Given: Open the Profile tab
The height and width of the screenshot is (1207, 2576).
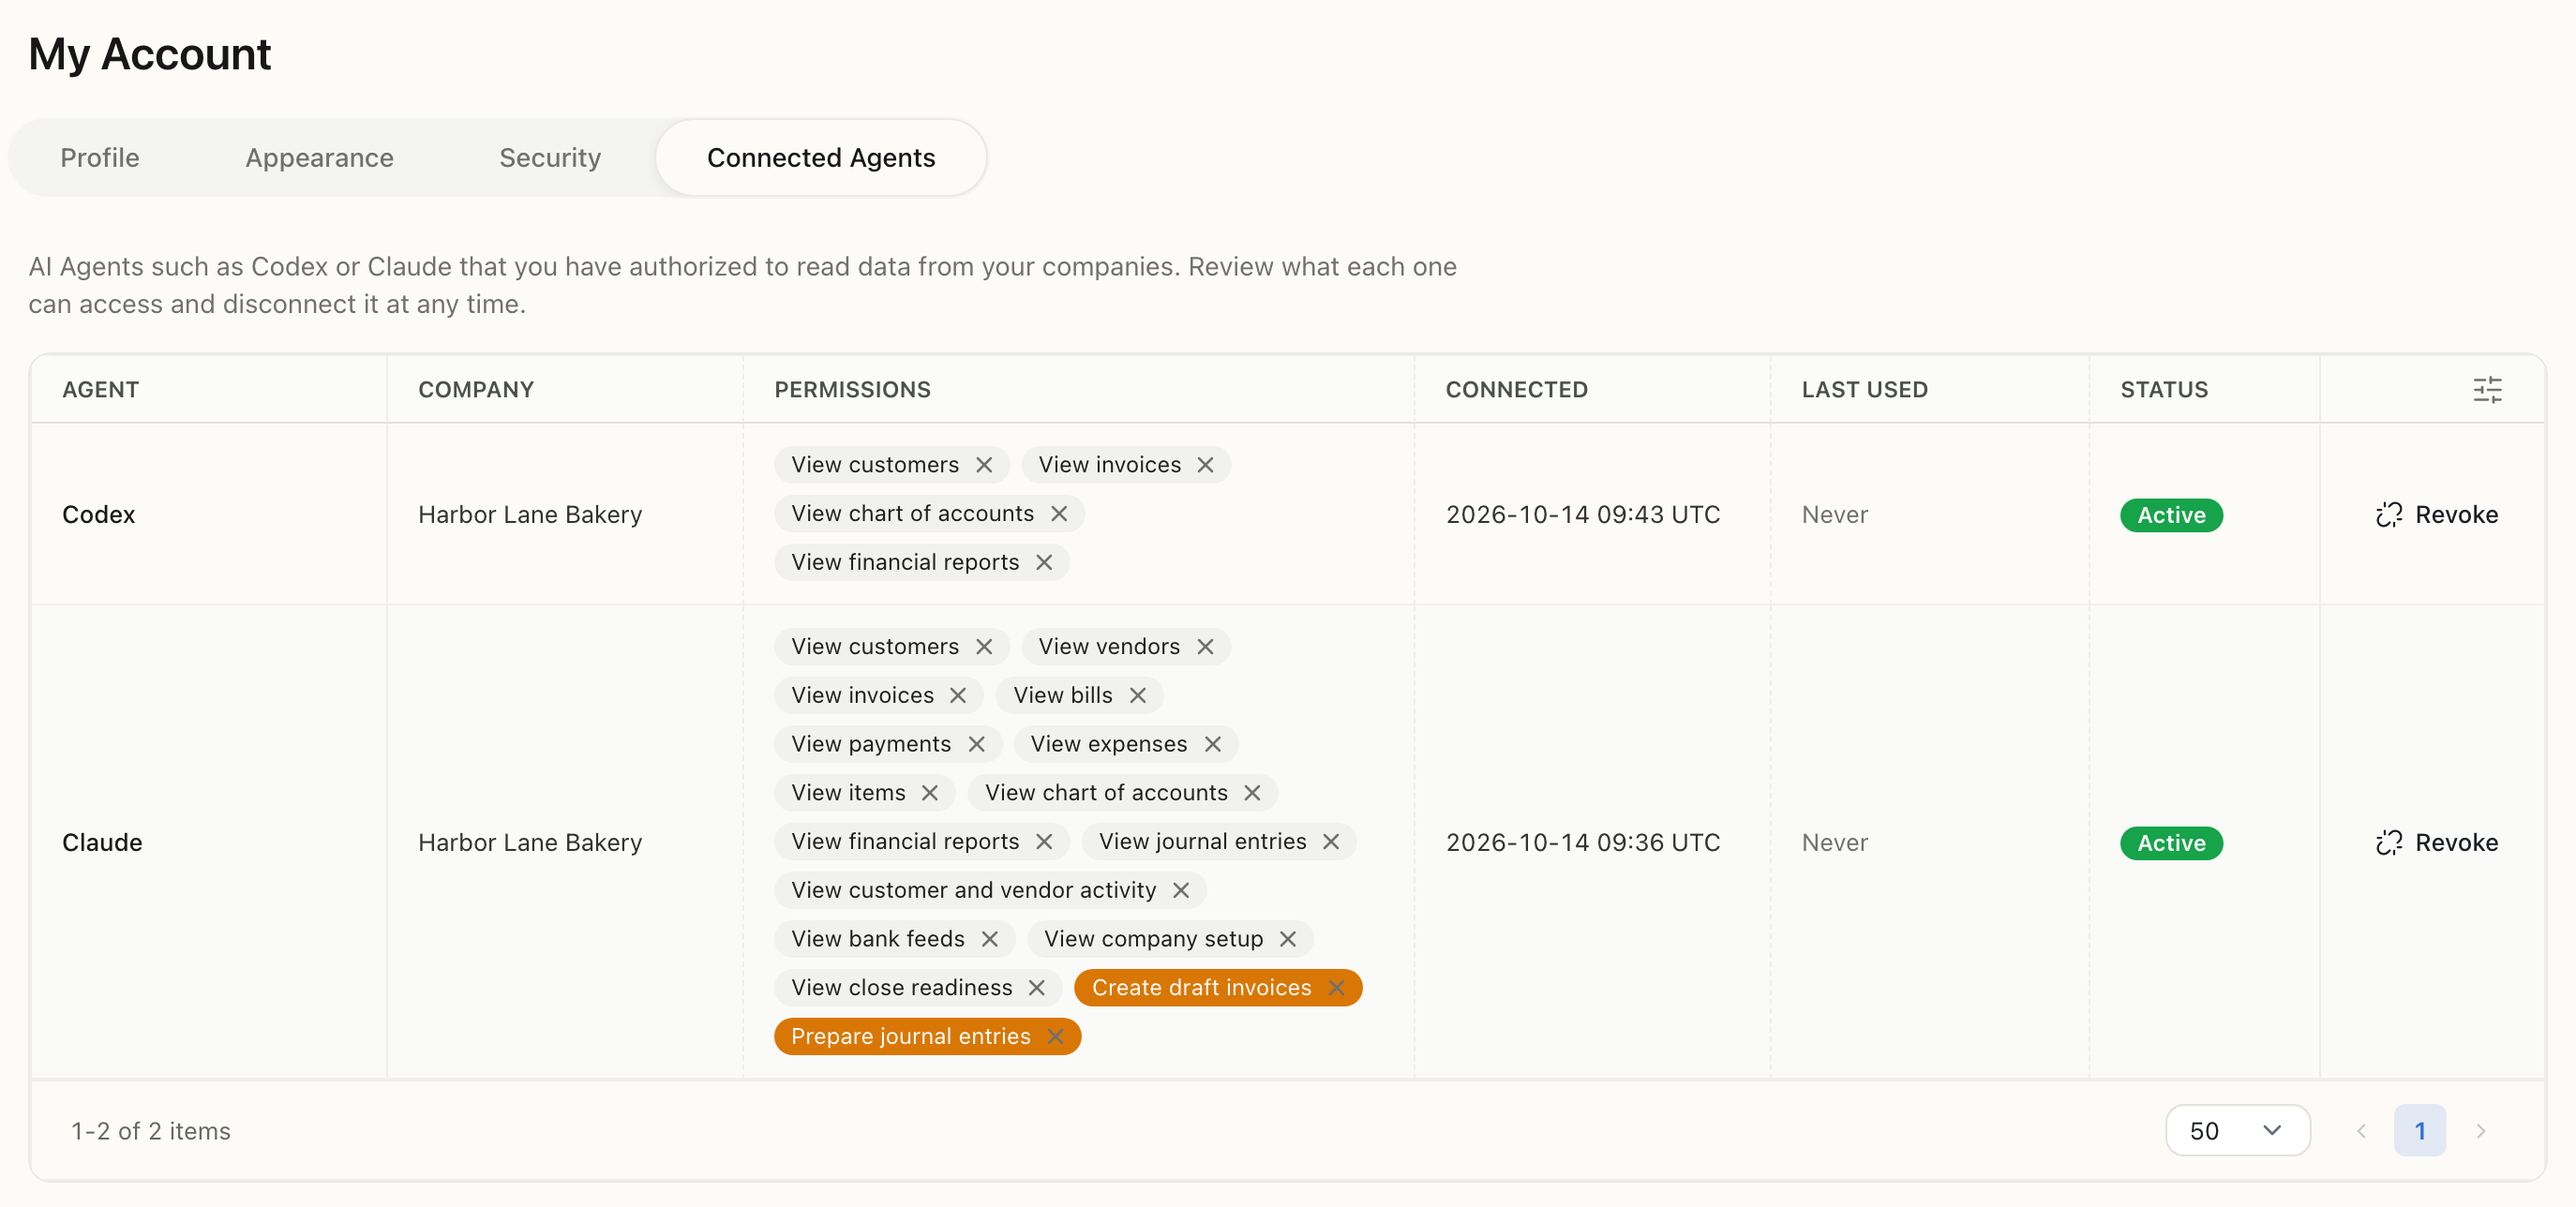Looking at the screenshot, I should coord(100,158).
